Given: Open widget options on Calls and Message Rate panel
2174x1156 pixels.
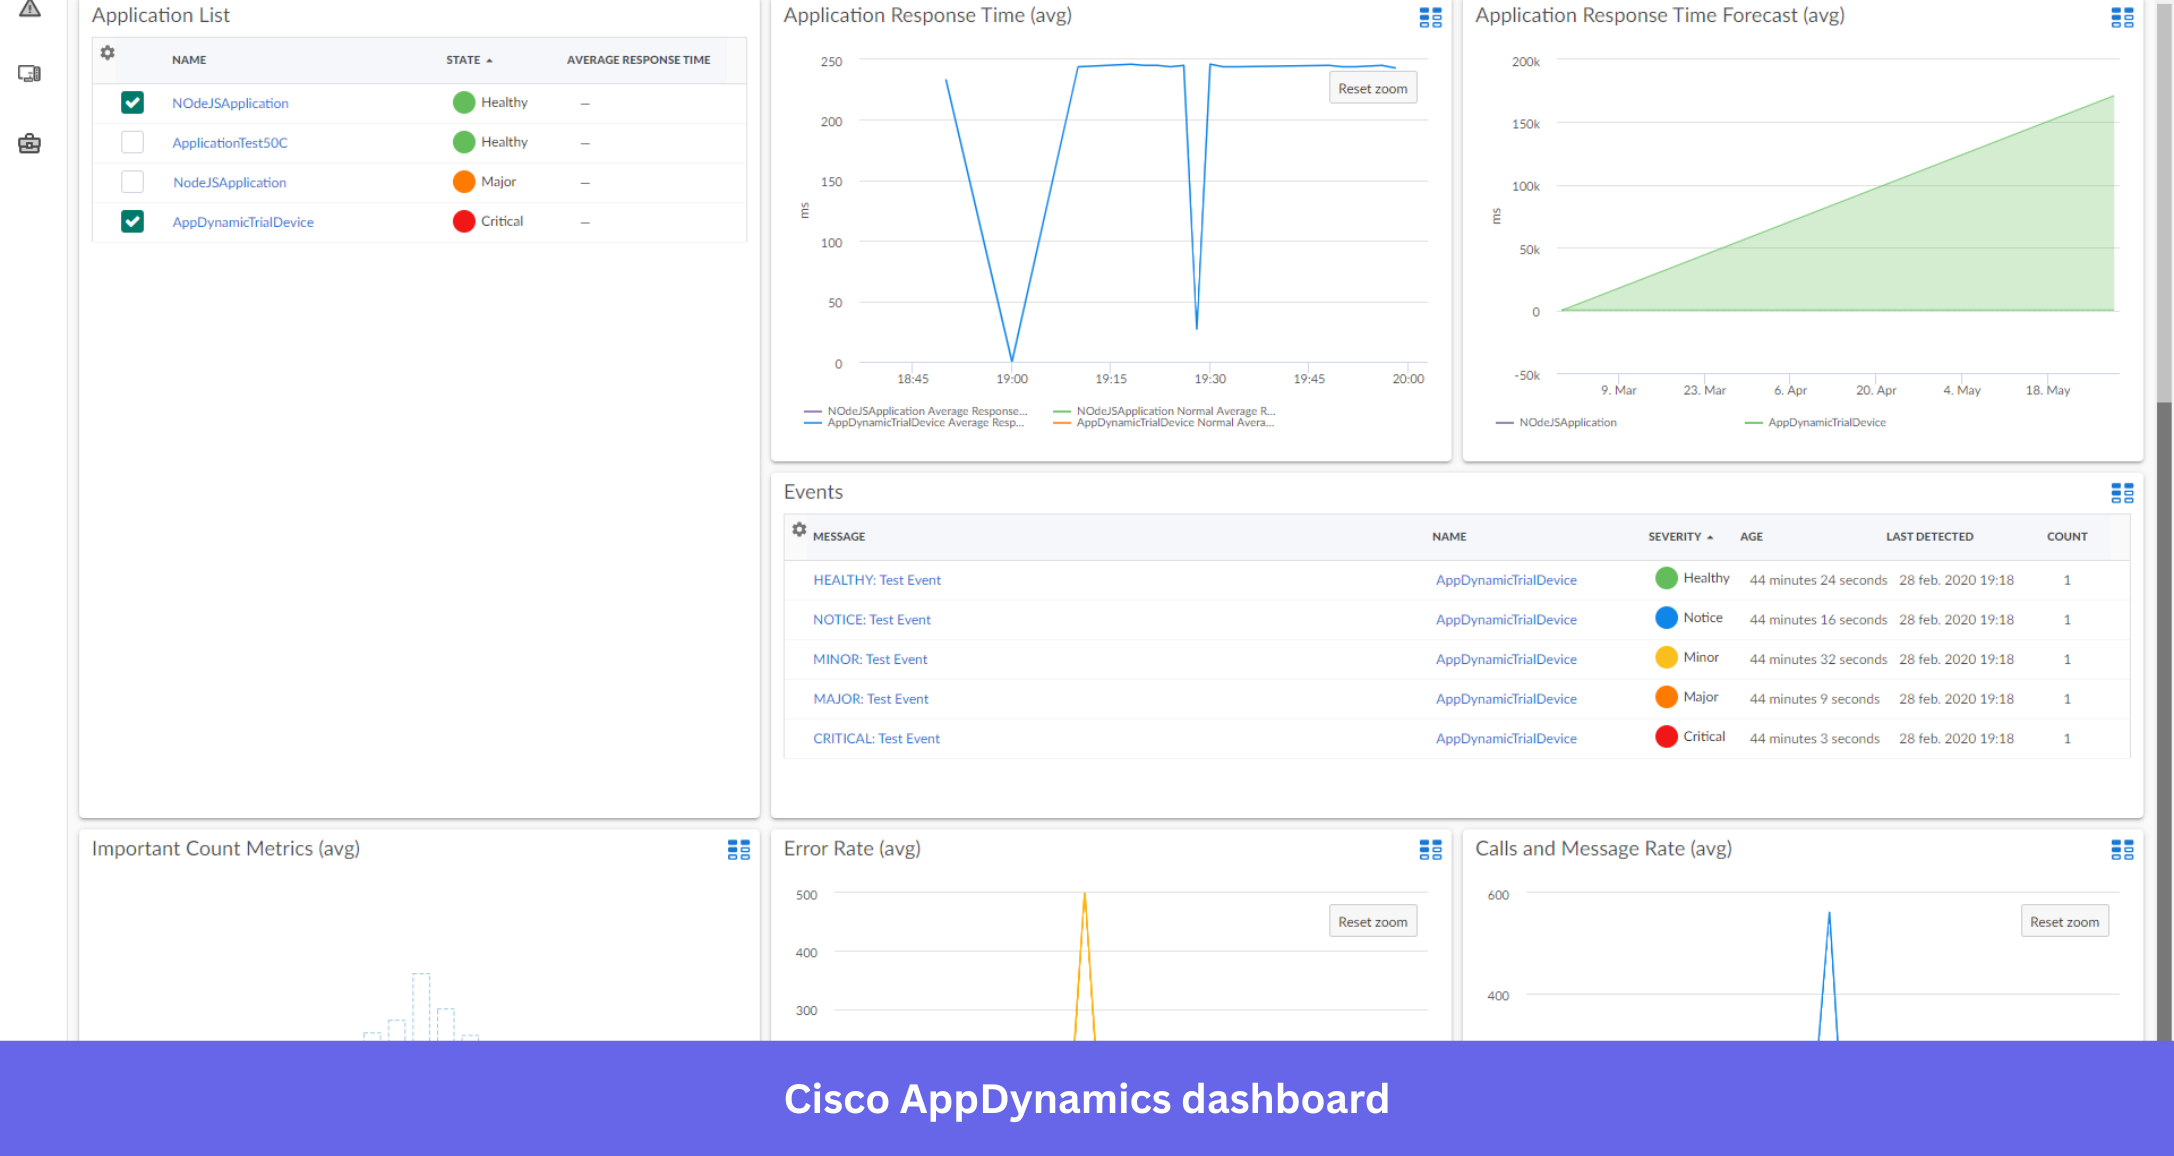Looking at the screenshot, I should (2122, 850).
